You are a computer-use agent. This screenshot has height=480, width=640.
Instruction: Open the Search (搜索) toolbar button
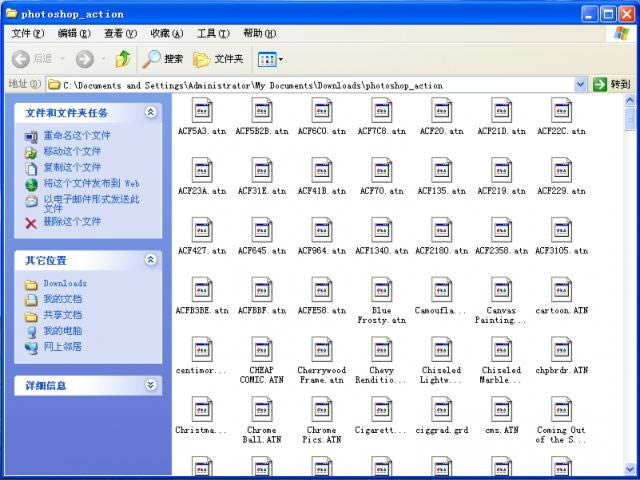[x=162, y=59]
